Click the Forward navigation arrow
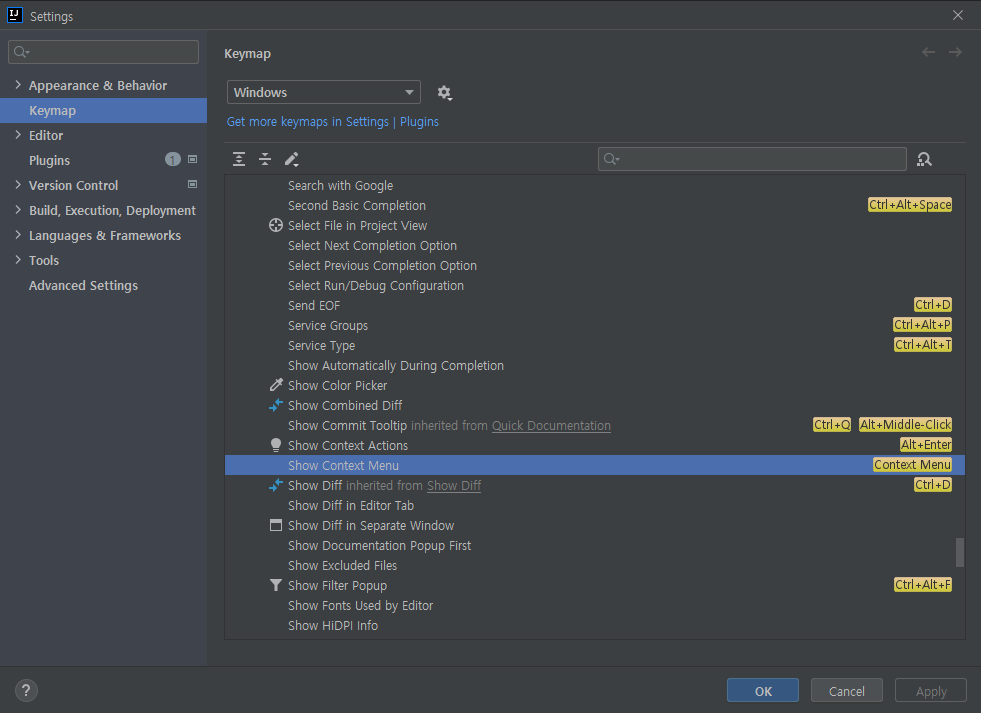The image size is (981, 713). [955, 53]
